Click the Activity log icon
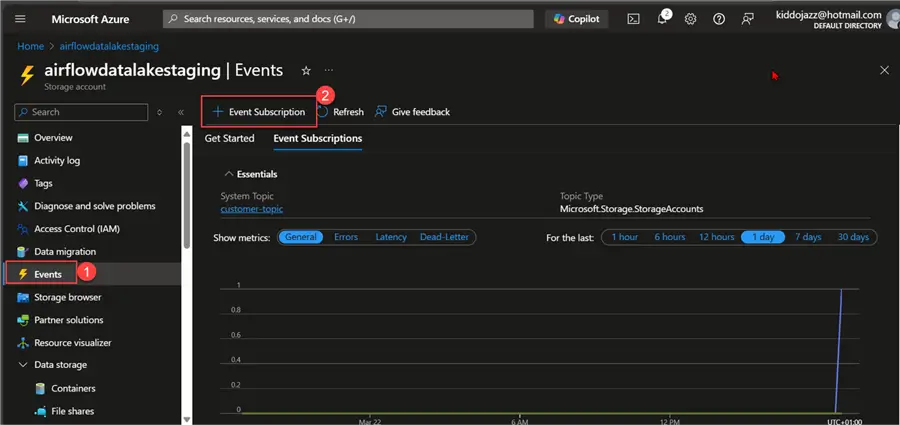Image resolution: width=900 pixels, height=425 pixels. click(23, 161)
